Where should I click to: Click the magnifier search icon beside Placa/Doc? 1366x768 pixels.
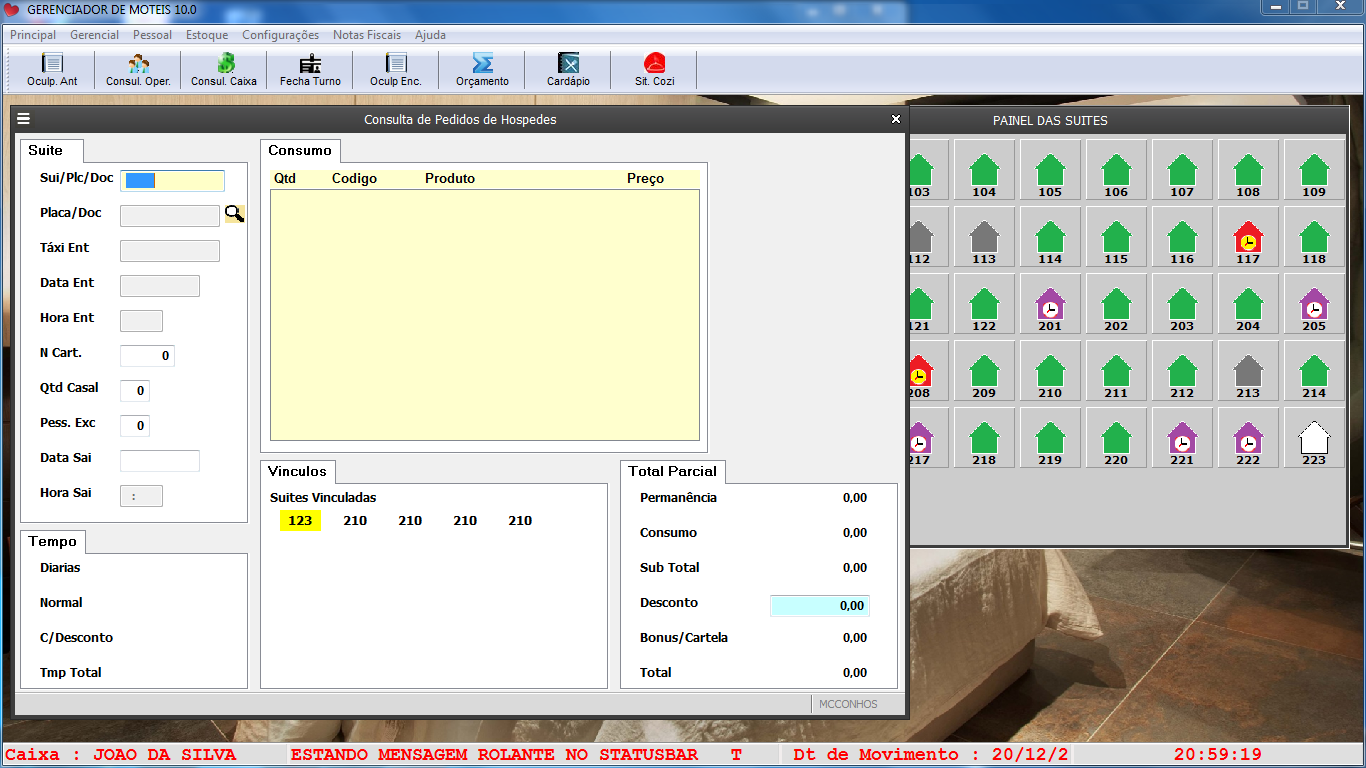pos(234,214)
